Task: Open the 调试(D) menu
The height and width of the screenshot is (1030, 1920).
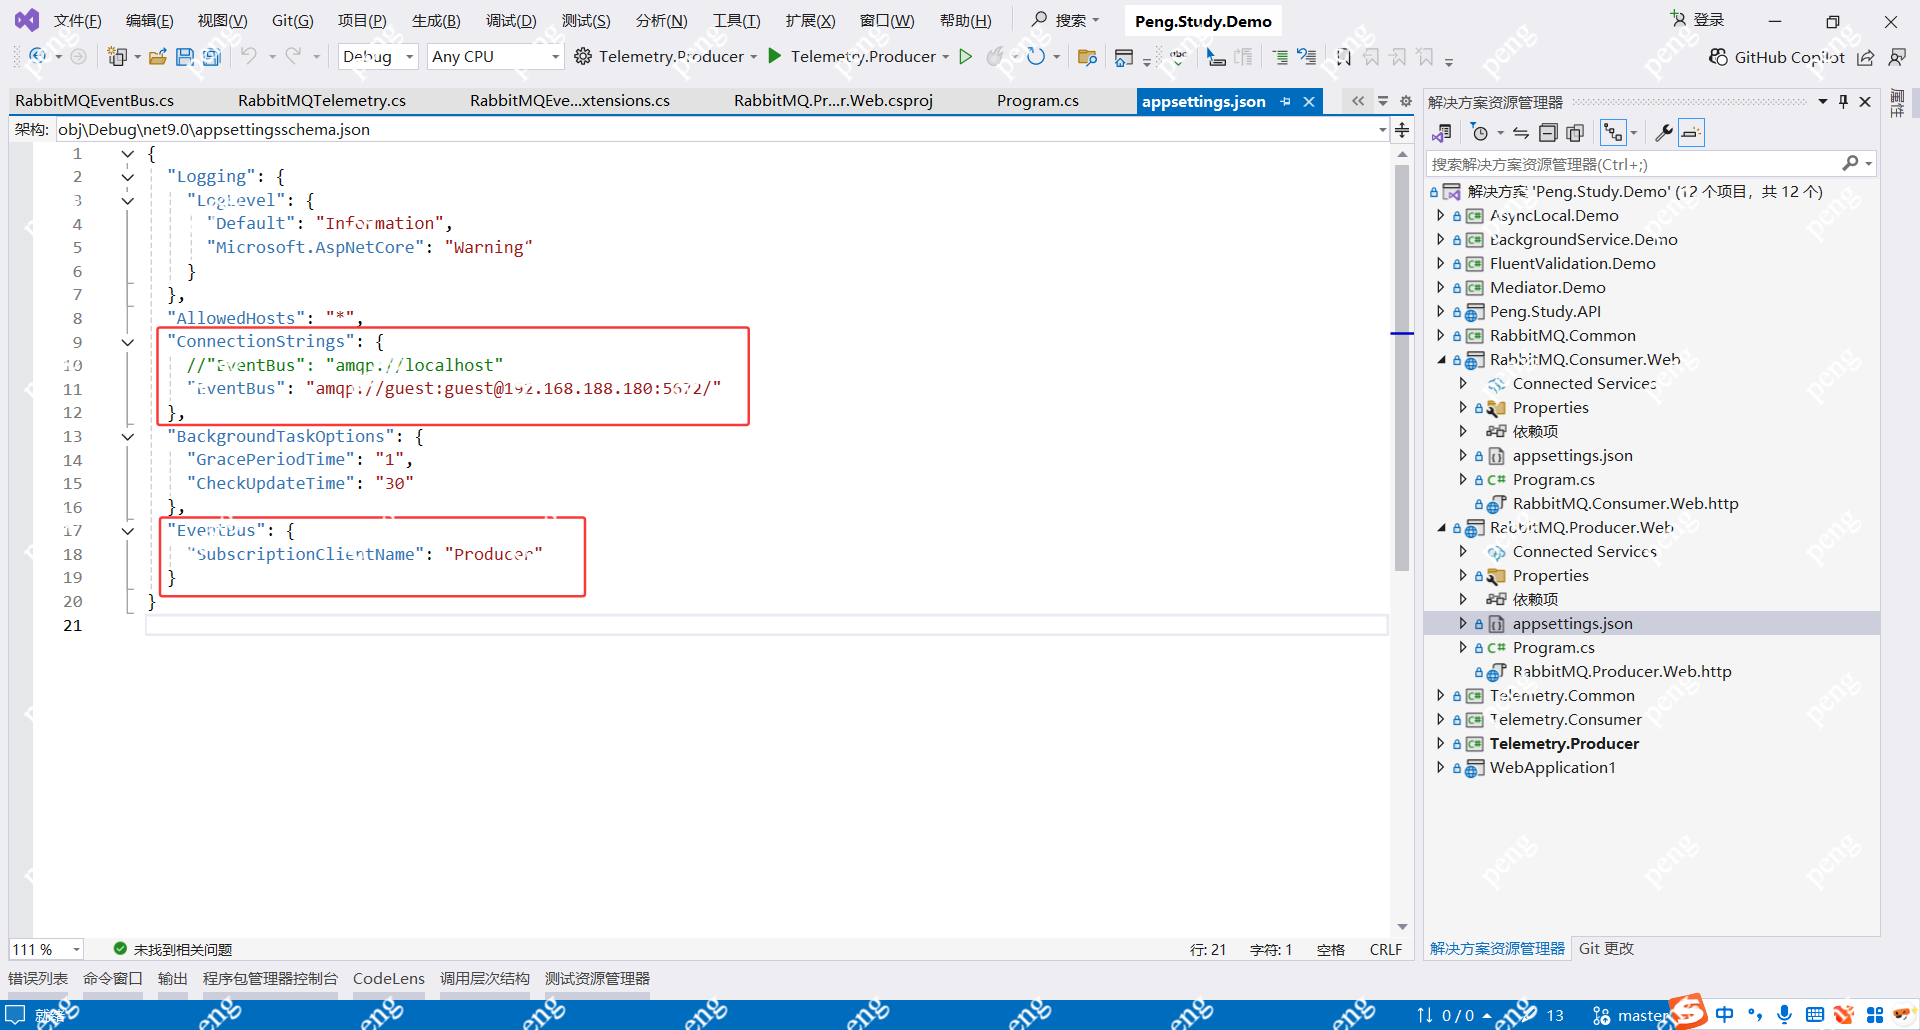Action: tap(511, 21)
